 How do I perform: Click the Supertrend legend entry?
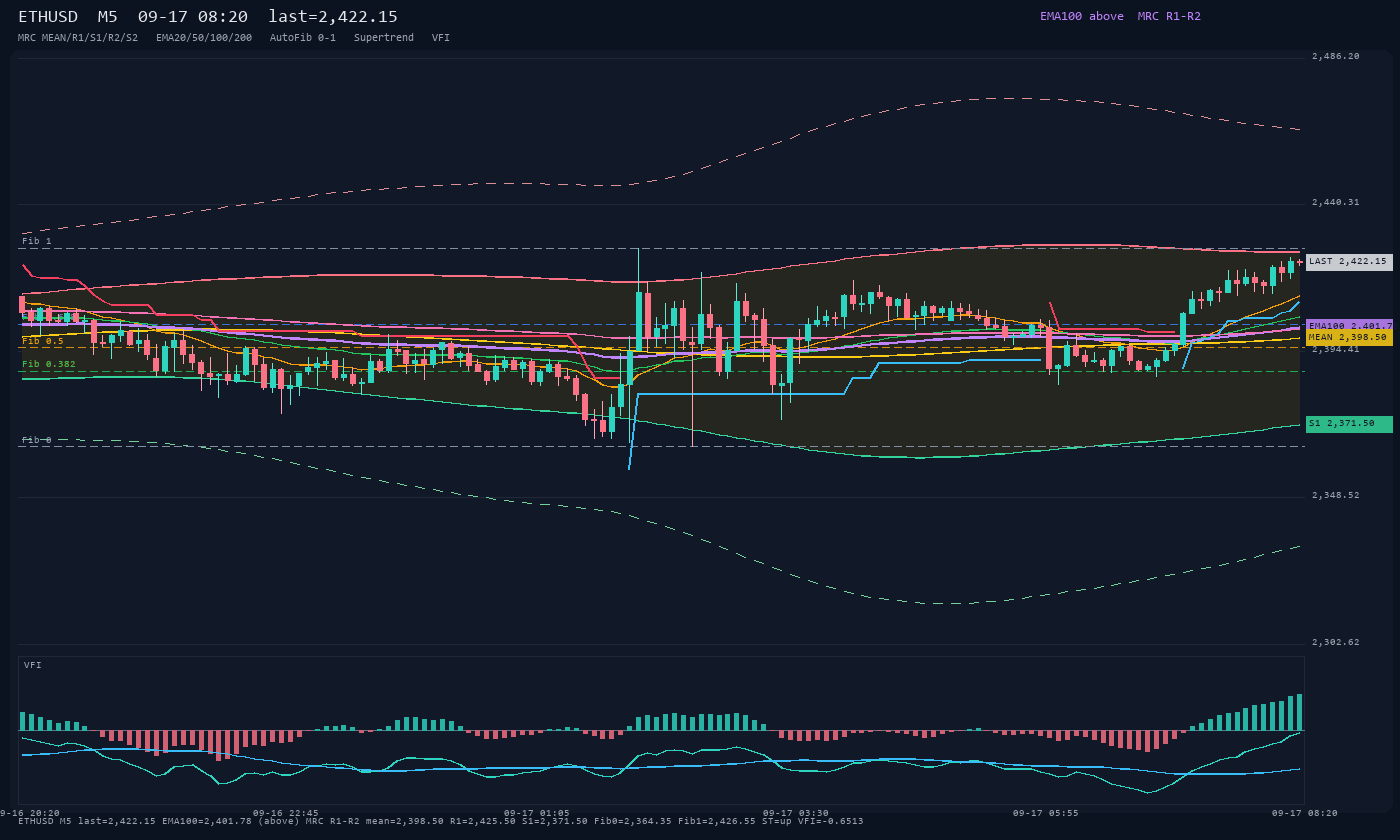pos(384,38)
